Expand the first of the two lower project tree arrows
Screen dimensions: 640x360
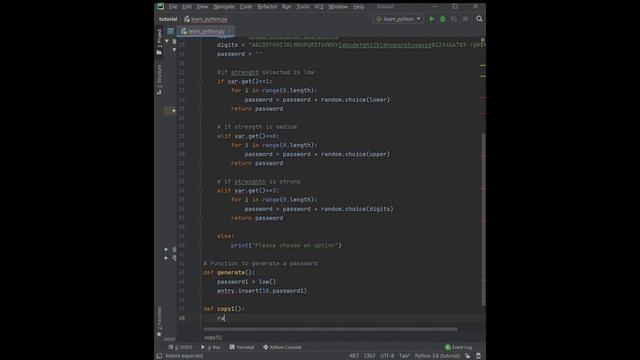coord(166,249)
